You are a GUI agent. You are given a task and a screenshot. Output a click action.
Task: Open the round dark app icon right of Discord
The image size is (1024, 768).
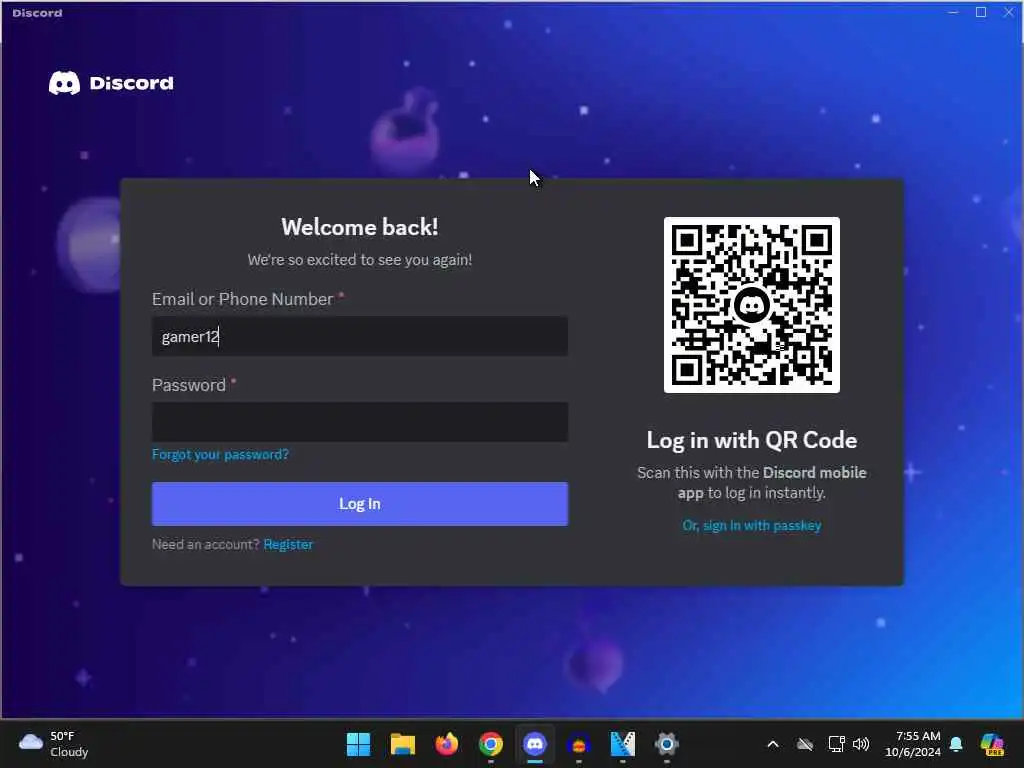click(579, 744)
